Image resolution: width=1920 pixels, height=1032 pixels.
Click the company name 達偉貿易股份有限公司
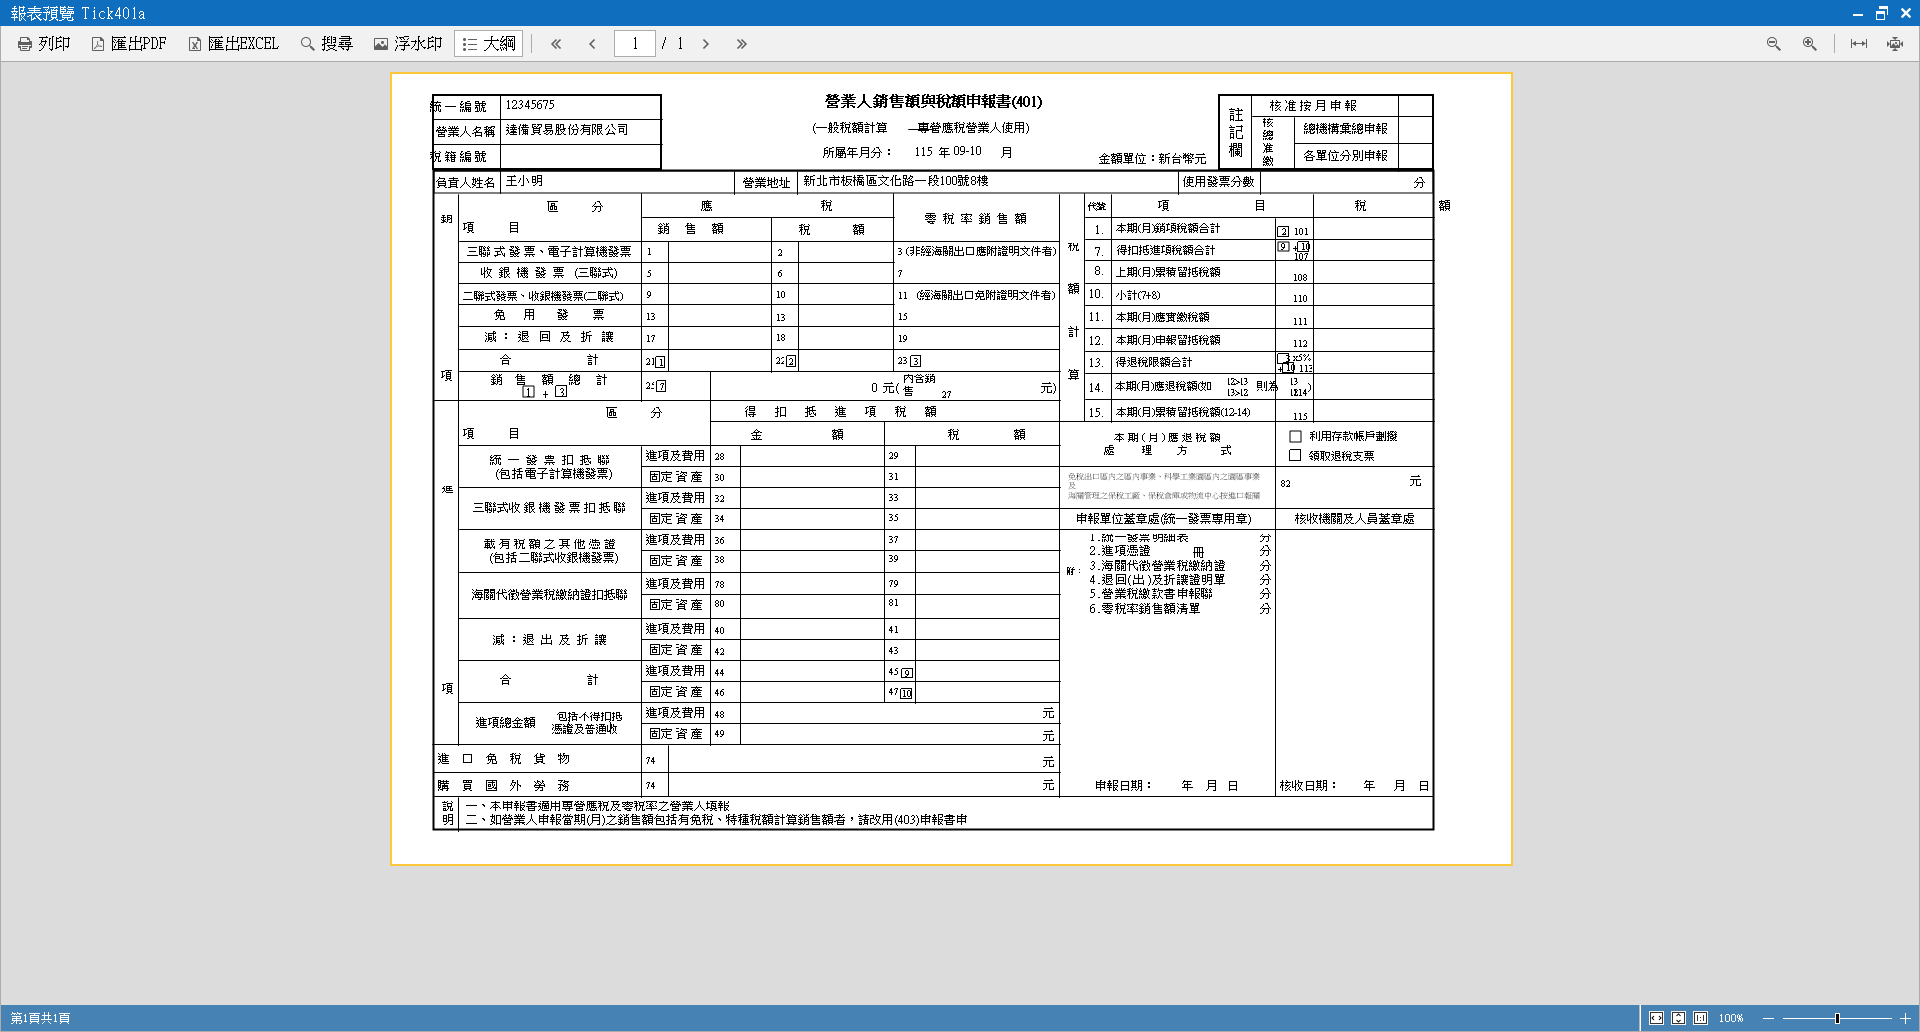tap(567, 130)
